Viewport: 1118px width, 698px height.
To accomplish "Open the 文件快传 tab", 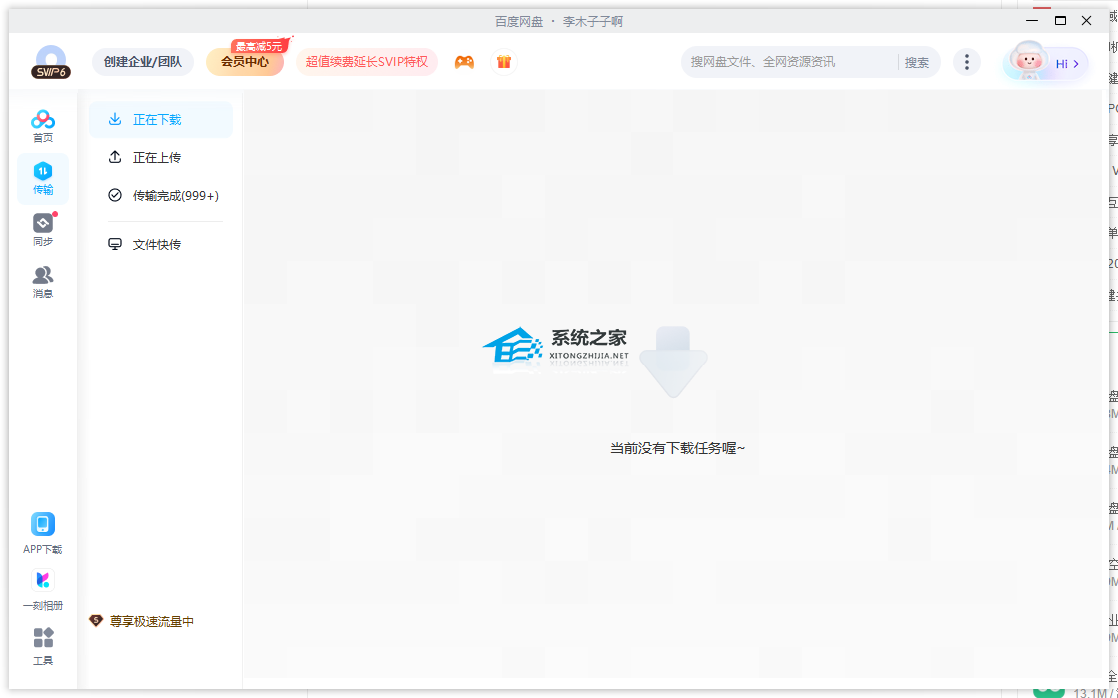I will point(161,245).
